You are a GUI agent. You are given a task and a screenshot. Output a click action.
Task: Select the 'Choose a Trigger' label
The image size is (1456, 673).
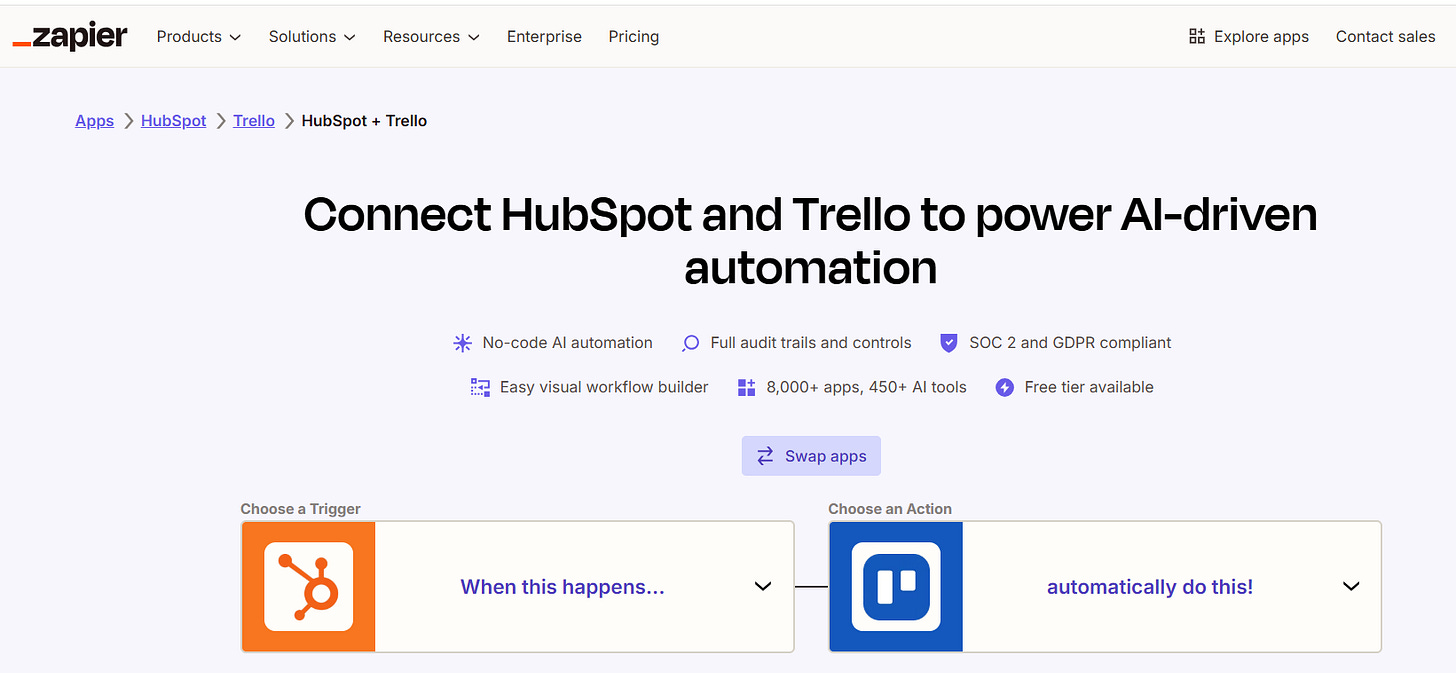coord(301,509)
